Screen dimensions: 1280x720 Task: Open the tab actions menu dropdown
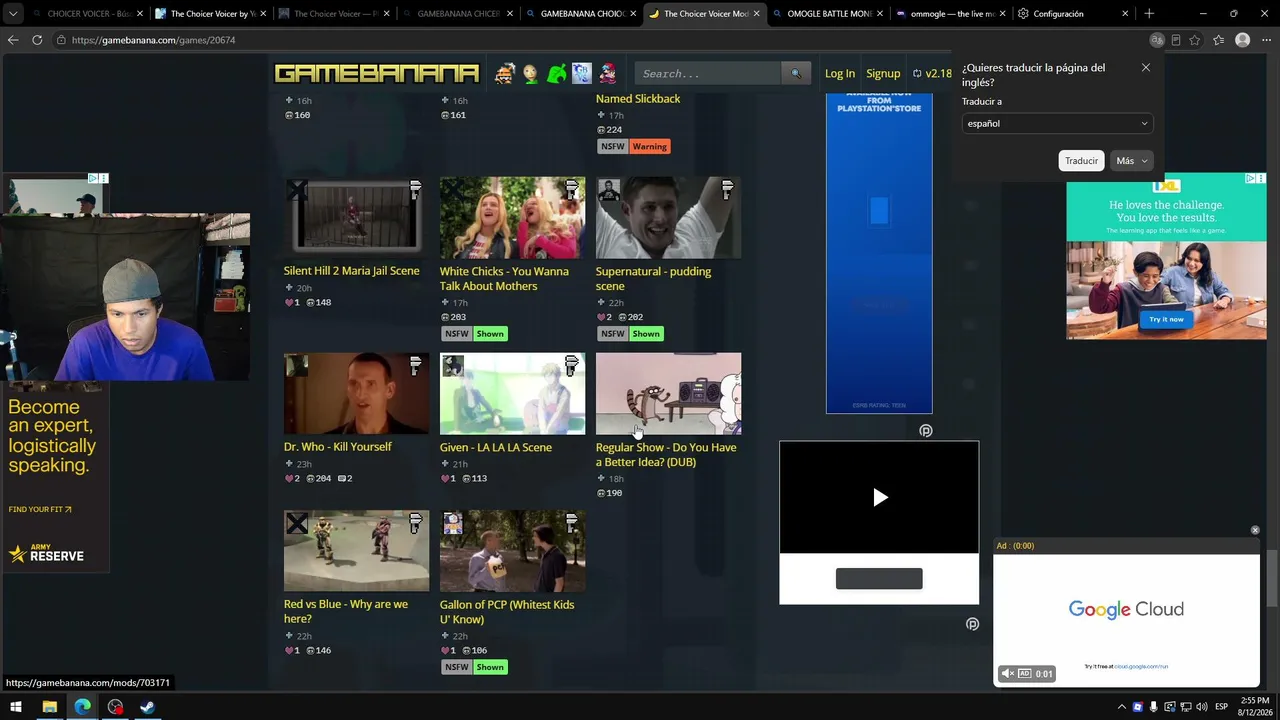[14, 14]
